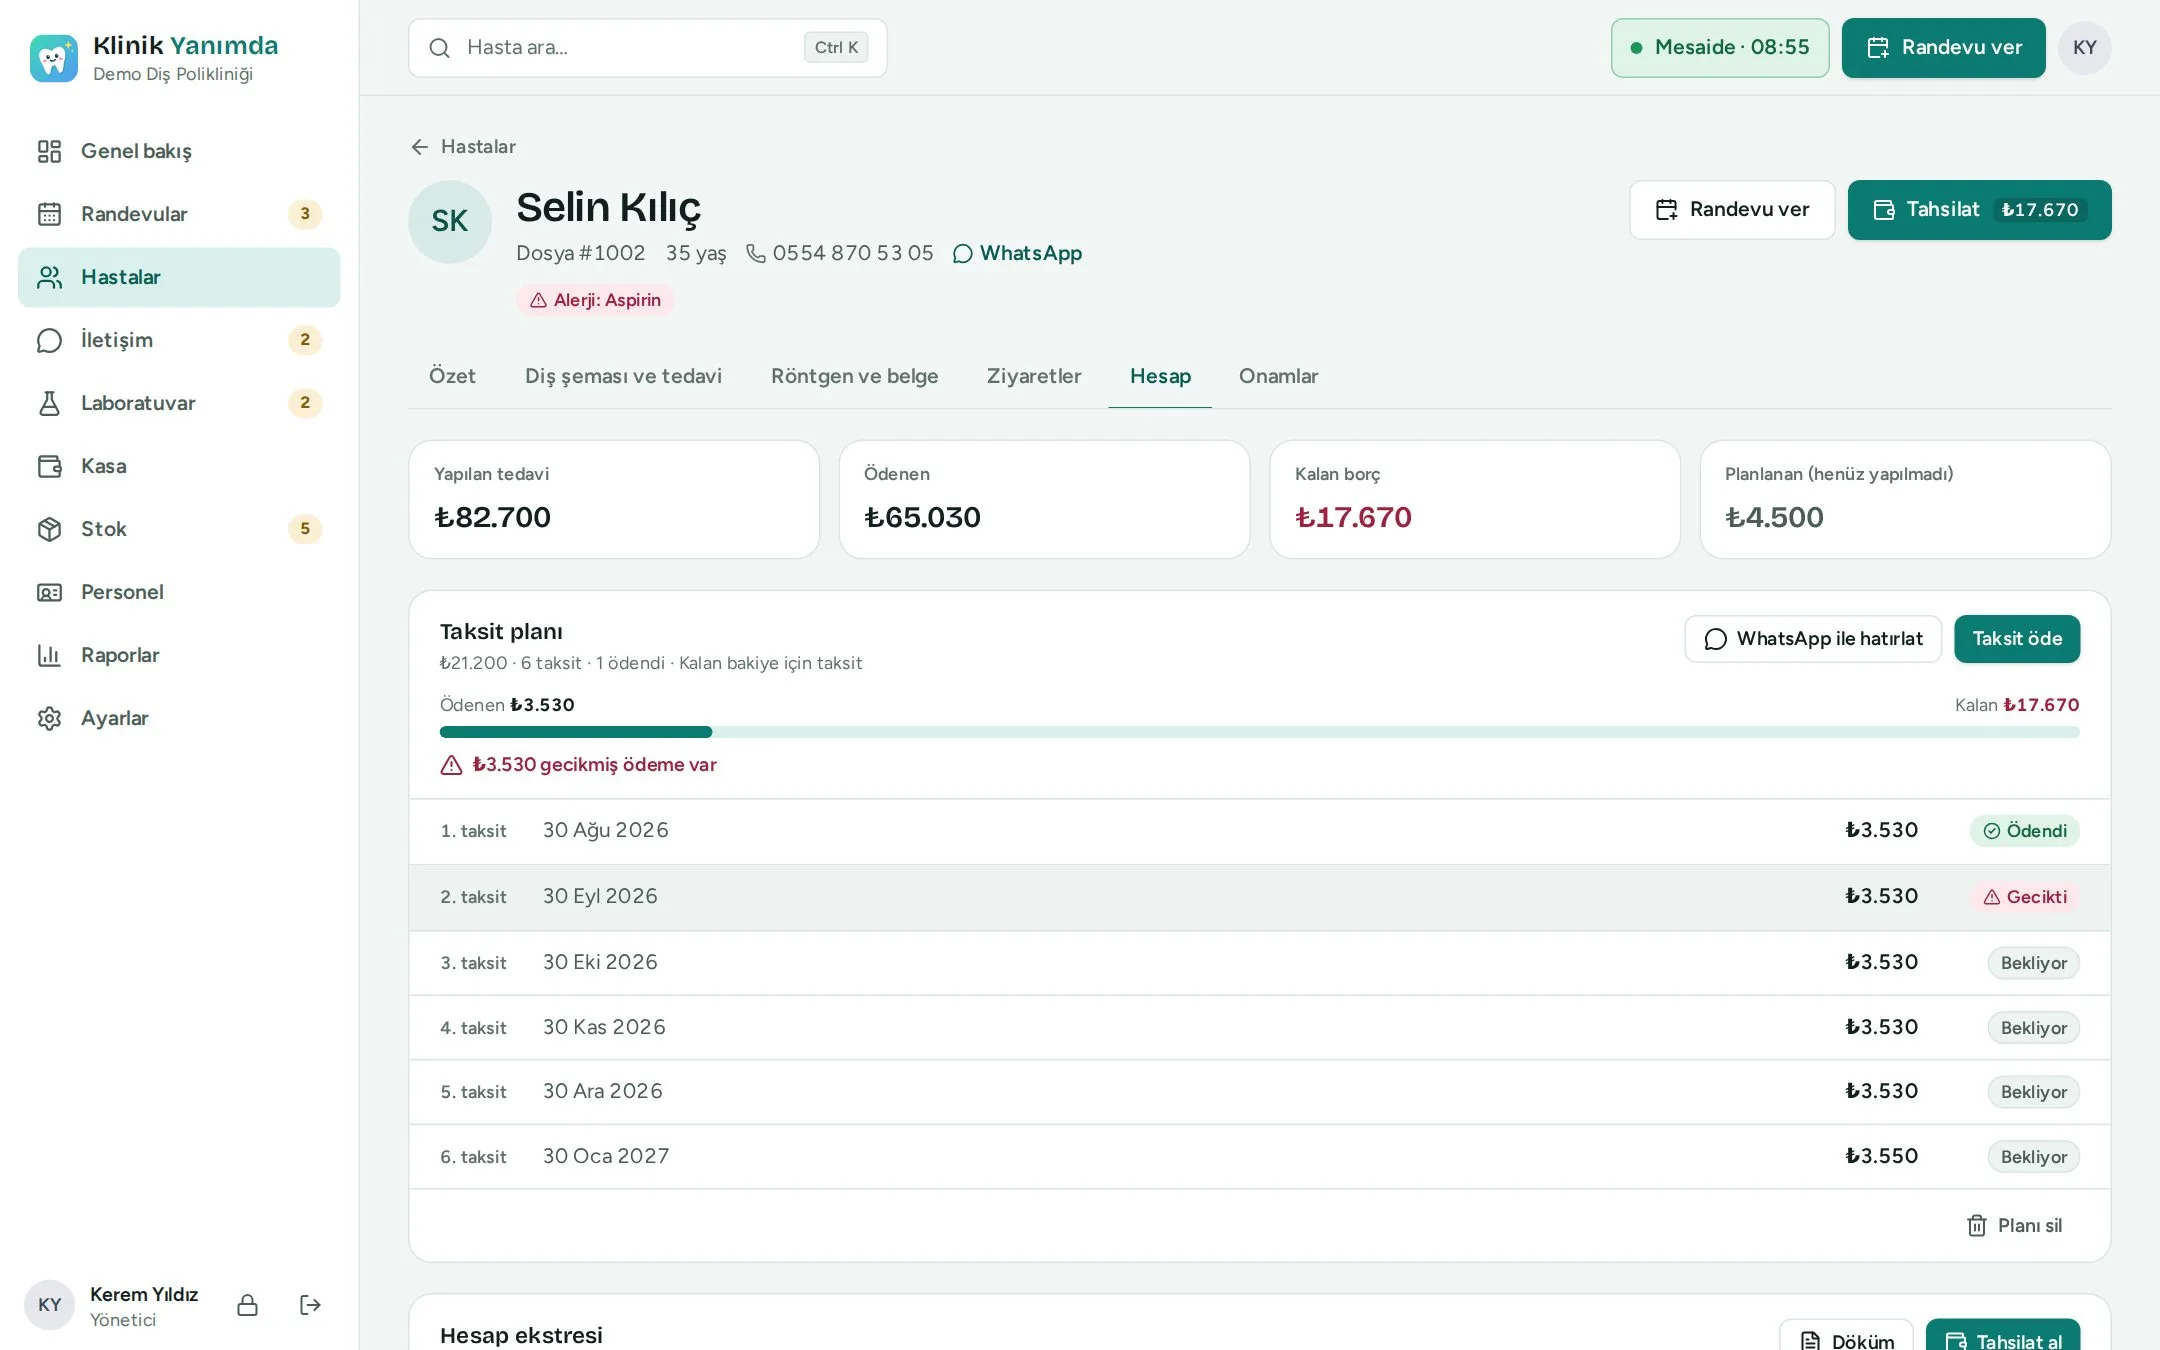2160x1350 pixels.
Task: Click the Alerji: Aspirin warning tag
Action: (x=595, y=300)
